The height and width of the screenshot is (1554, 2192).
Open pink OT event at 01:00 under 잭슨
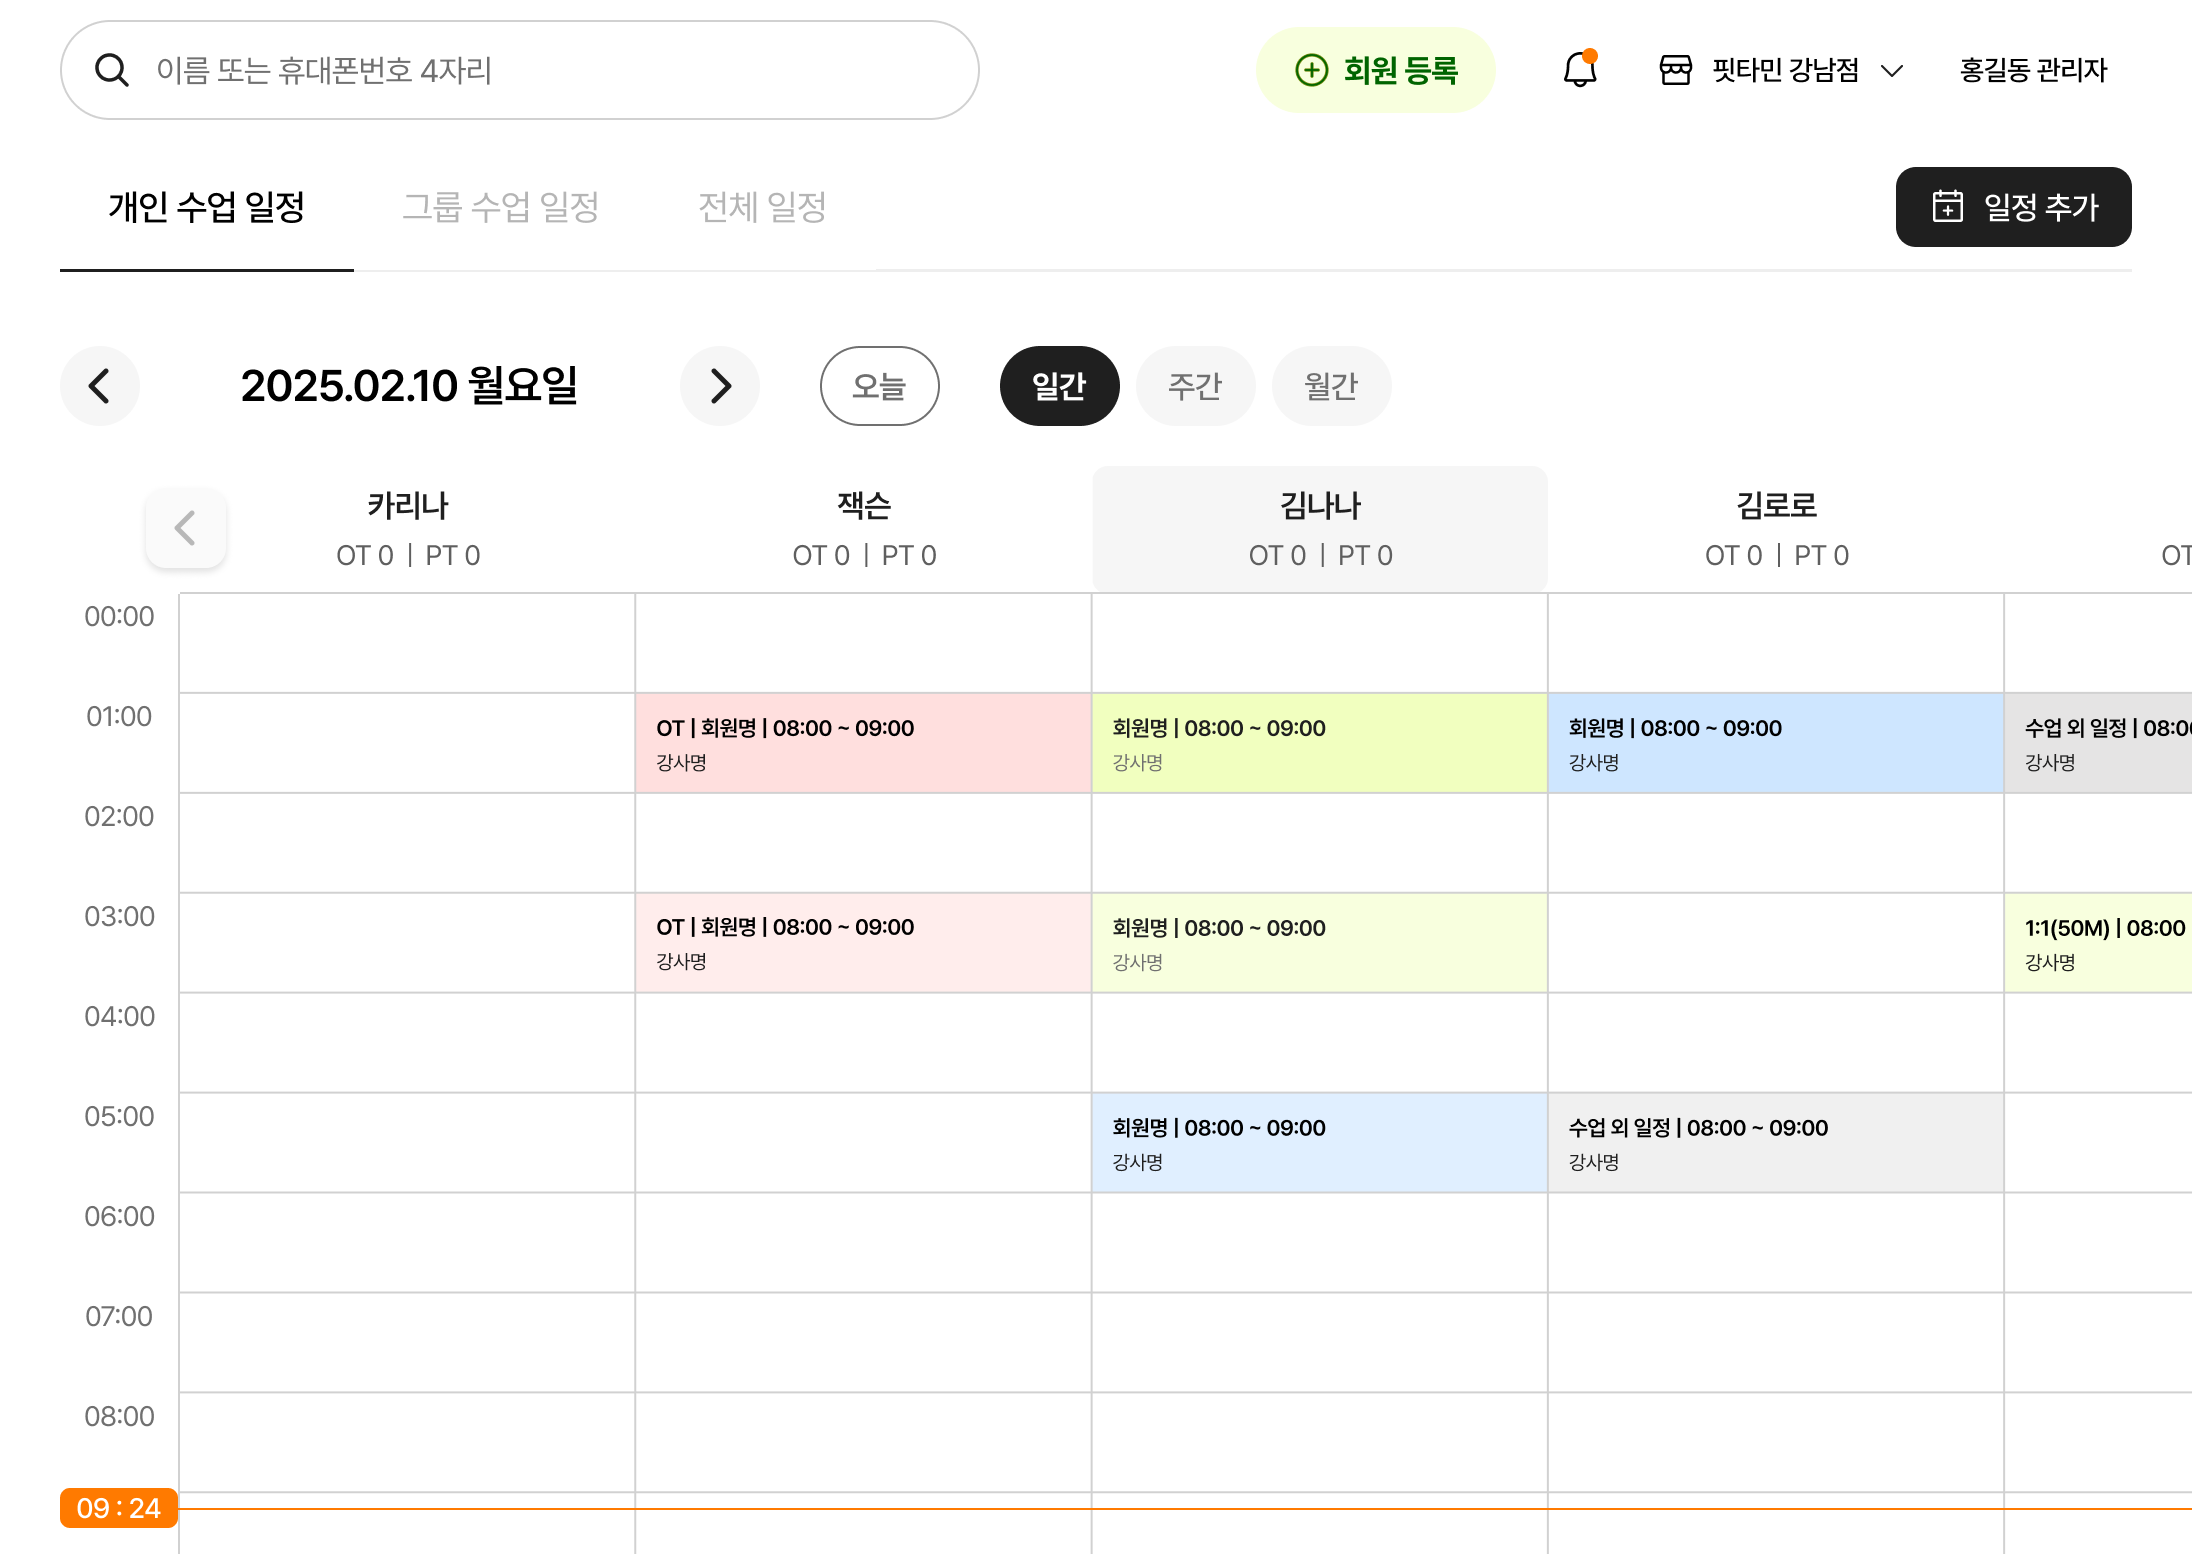click(x=862, y=743)
